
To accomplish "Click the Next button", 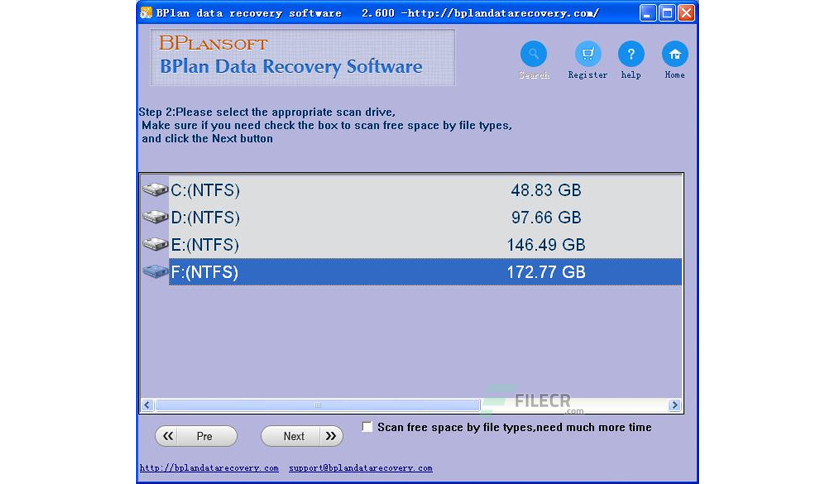I will tap(302, 436).
